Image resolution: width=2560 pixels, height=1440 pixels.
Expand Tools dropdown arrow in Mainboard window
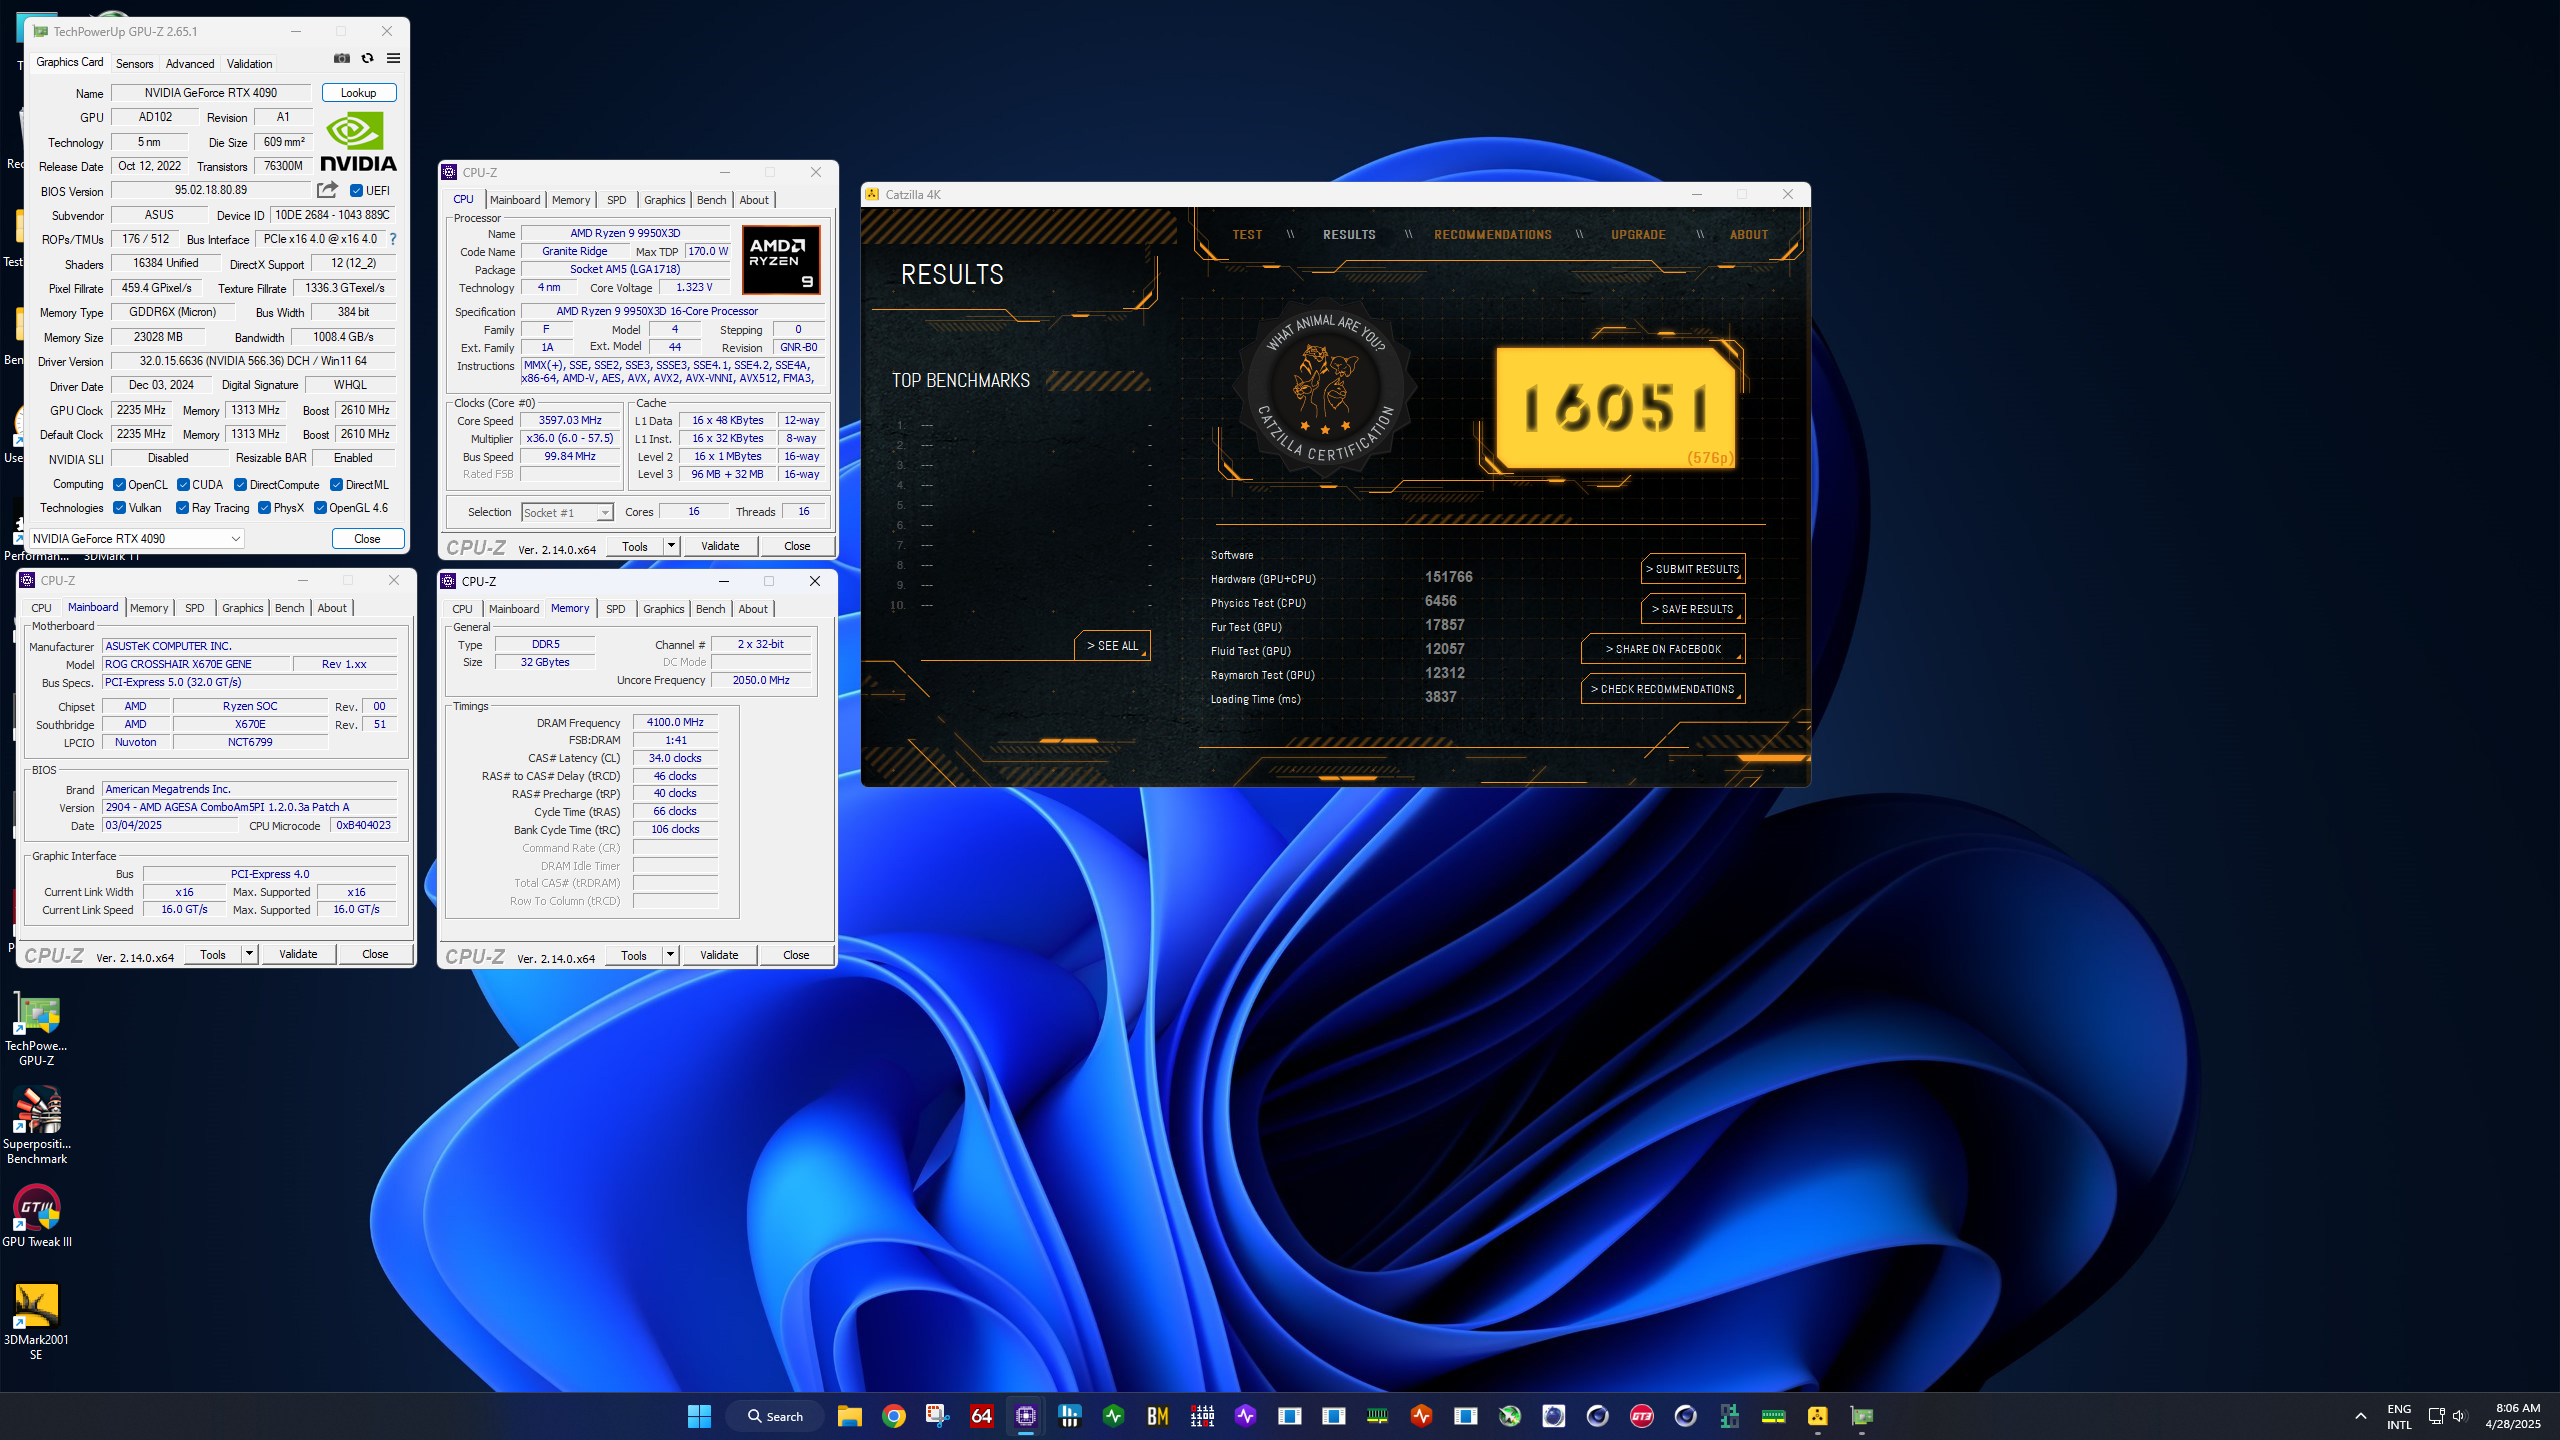pos(250,954)
